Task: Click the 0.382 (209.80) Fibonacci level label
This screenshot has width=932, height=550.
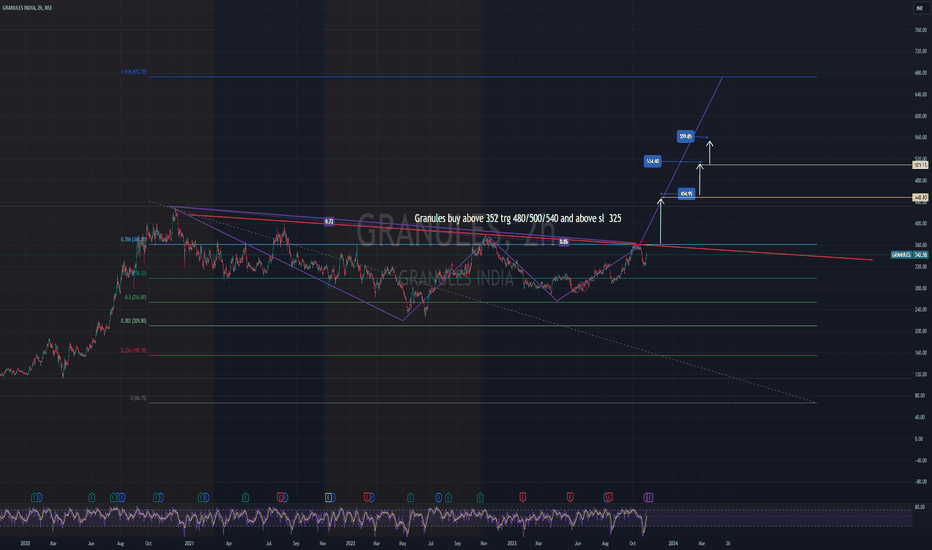Action: 134,321
